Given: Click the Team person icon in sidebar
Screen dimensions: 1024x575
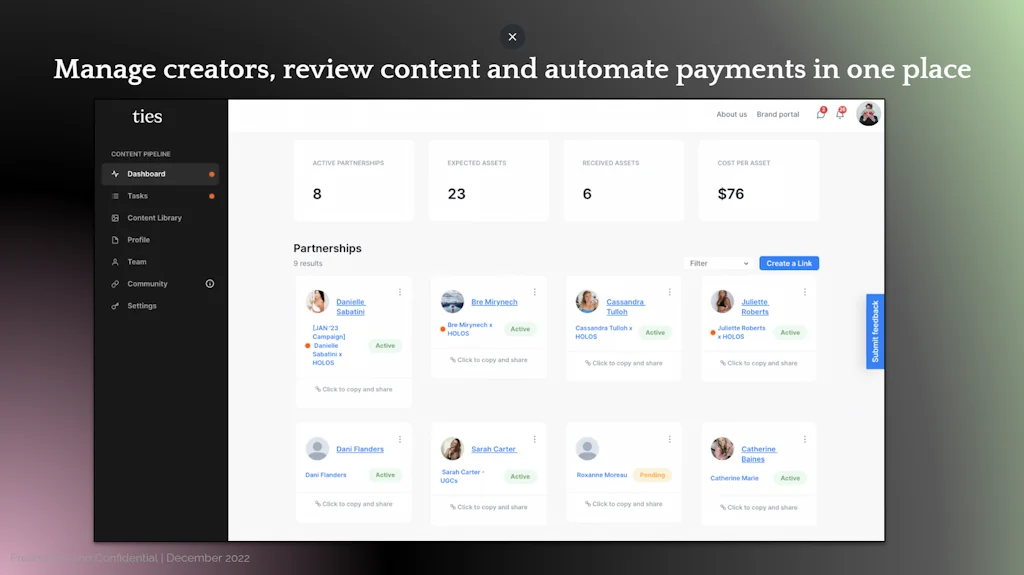Looking at the screenshot, I should tap(115, 262).
